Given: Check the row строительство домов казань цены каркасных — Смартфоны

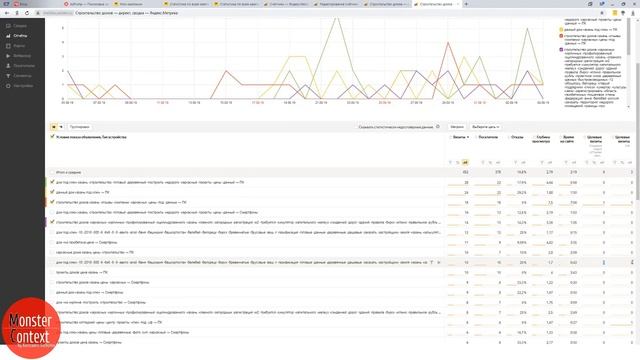Looking at the screenshot, I should [52, 282].
